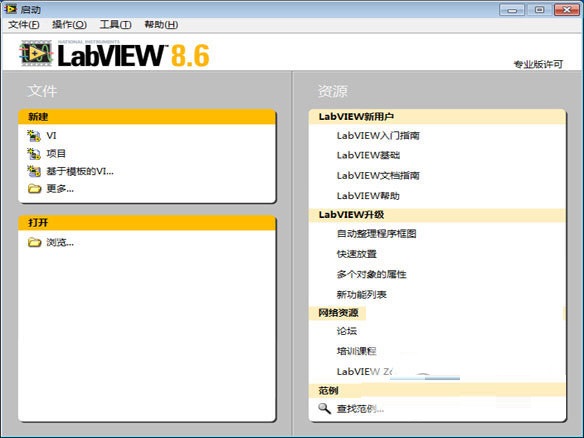The width and height of the screenshot is (584, 438).
Task: Click the LabVIEW 8.6 logo graphic
Action: click(114, 54)
